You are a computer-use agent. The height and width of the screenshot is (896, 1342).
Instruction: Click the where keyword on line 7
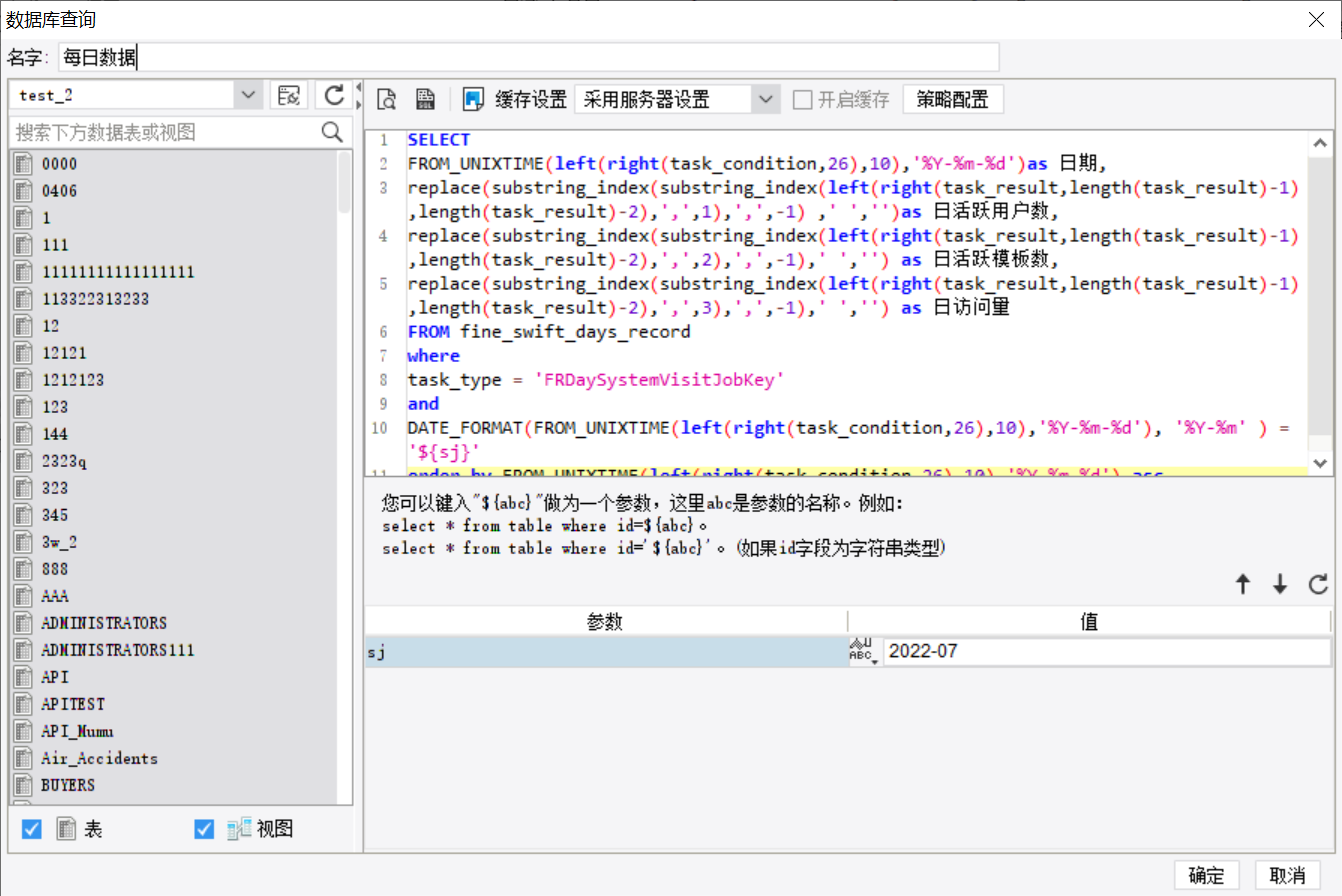tap(434, 356)
